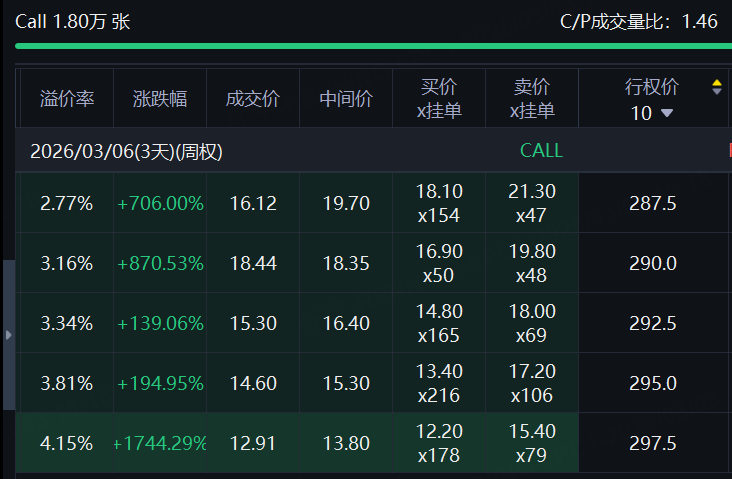The height and width of the screenshot is (479, 732).
Task: Click the 成交价 column header
Action: point(252,99)
